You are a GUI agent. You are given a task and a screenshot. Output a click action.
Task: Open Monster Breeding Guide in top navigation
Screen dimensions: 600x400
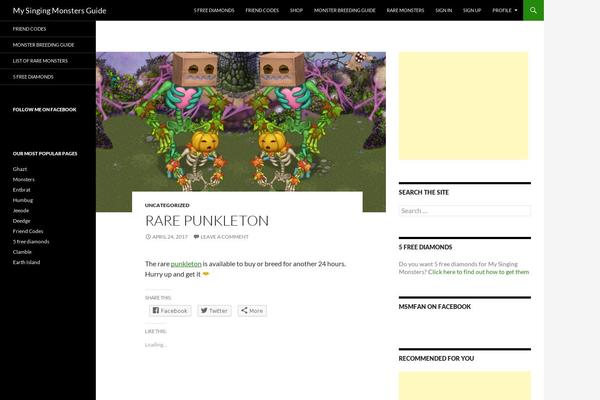[x=344, y=10]
